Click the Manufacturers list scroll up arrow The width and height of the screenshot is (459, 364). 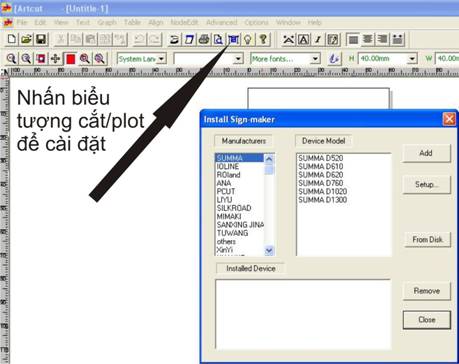click(269, 159)
